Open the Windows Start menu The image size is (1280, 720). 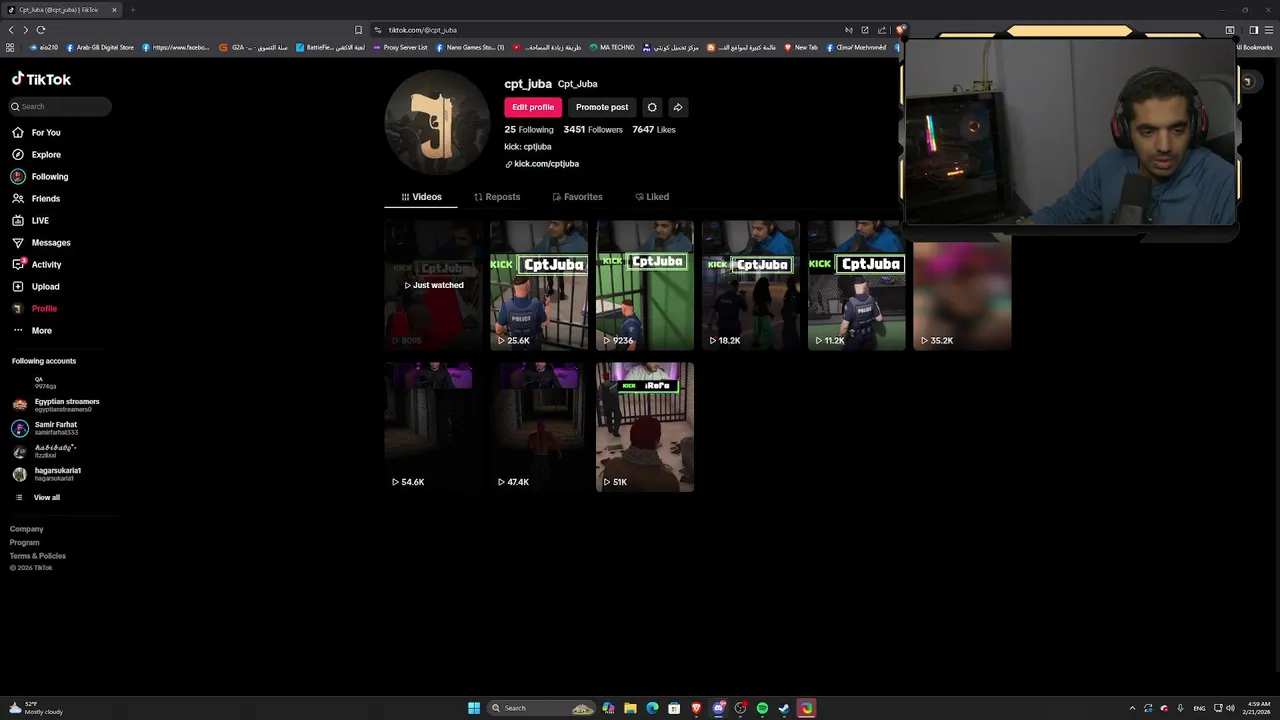pyautogui.click(x=474, y=708)
